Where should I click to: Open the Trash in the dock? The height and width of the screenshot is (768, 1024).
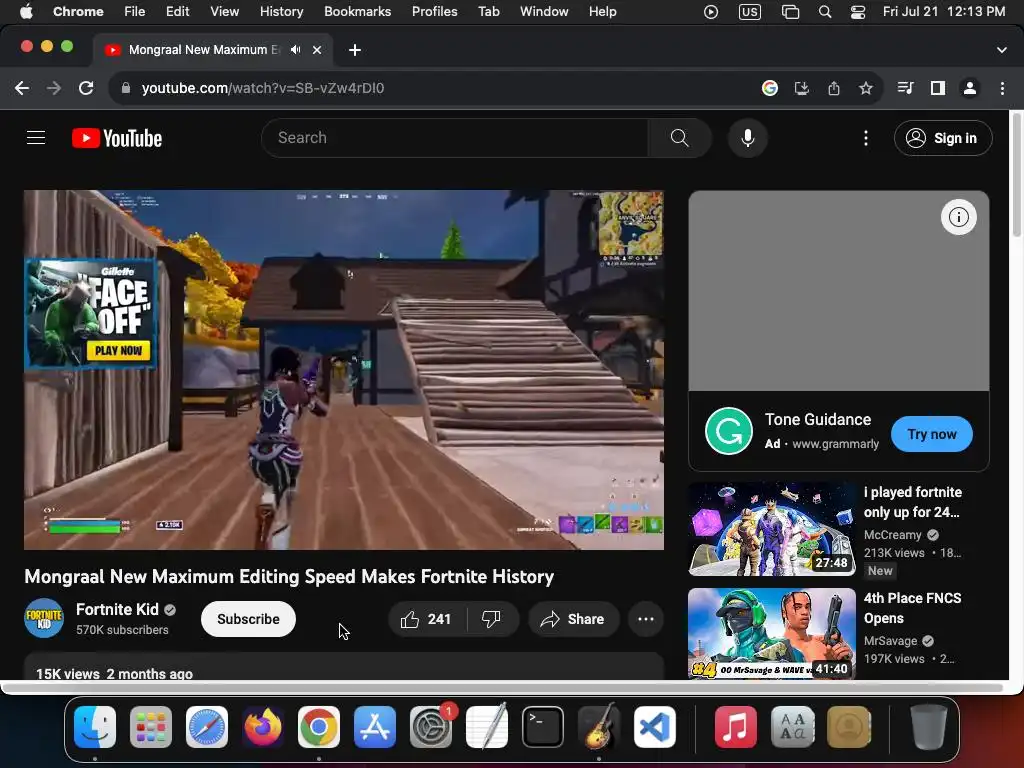(x=928, y=727)
